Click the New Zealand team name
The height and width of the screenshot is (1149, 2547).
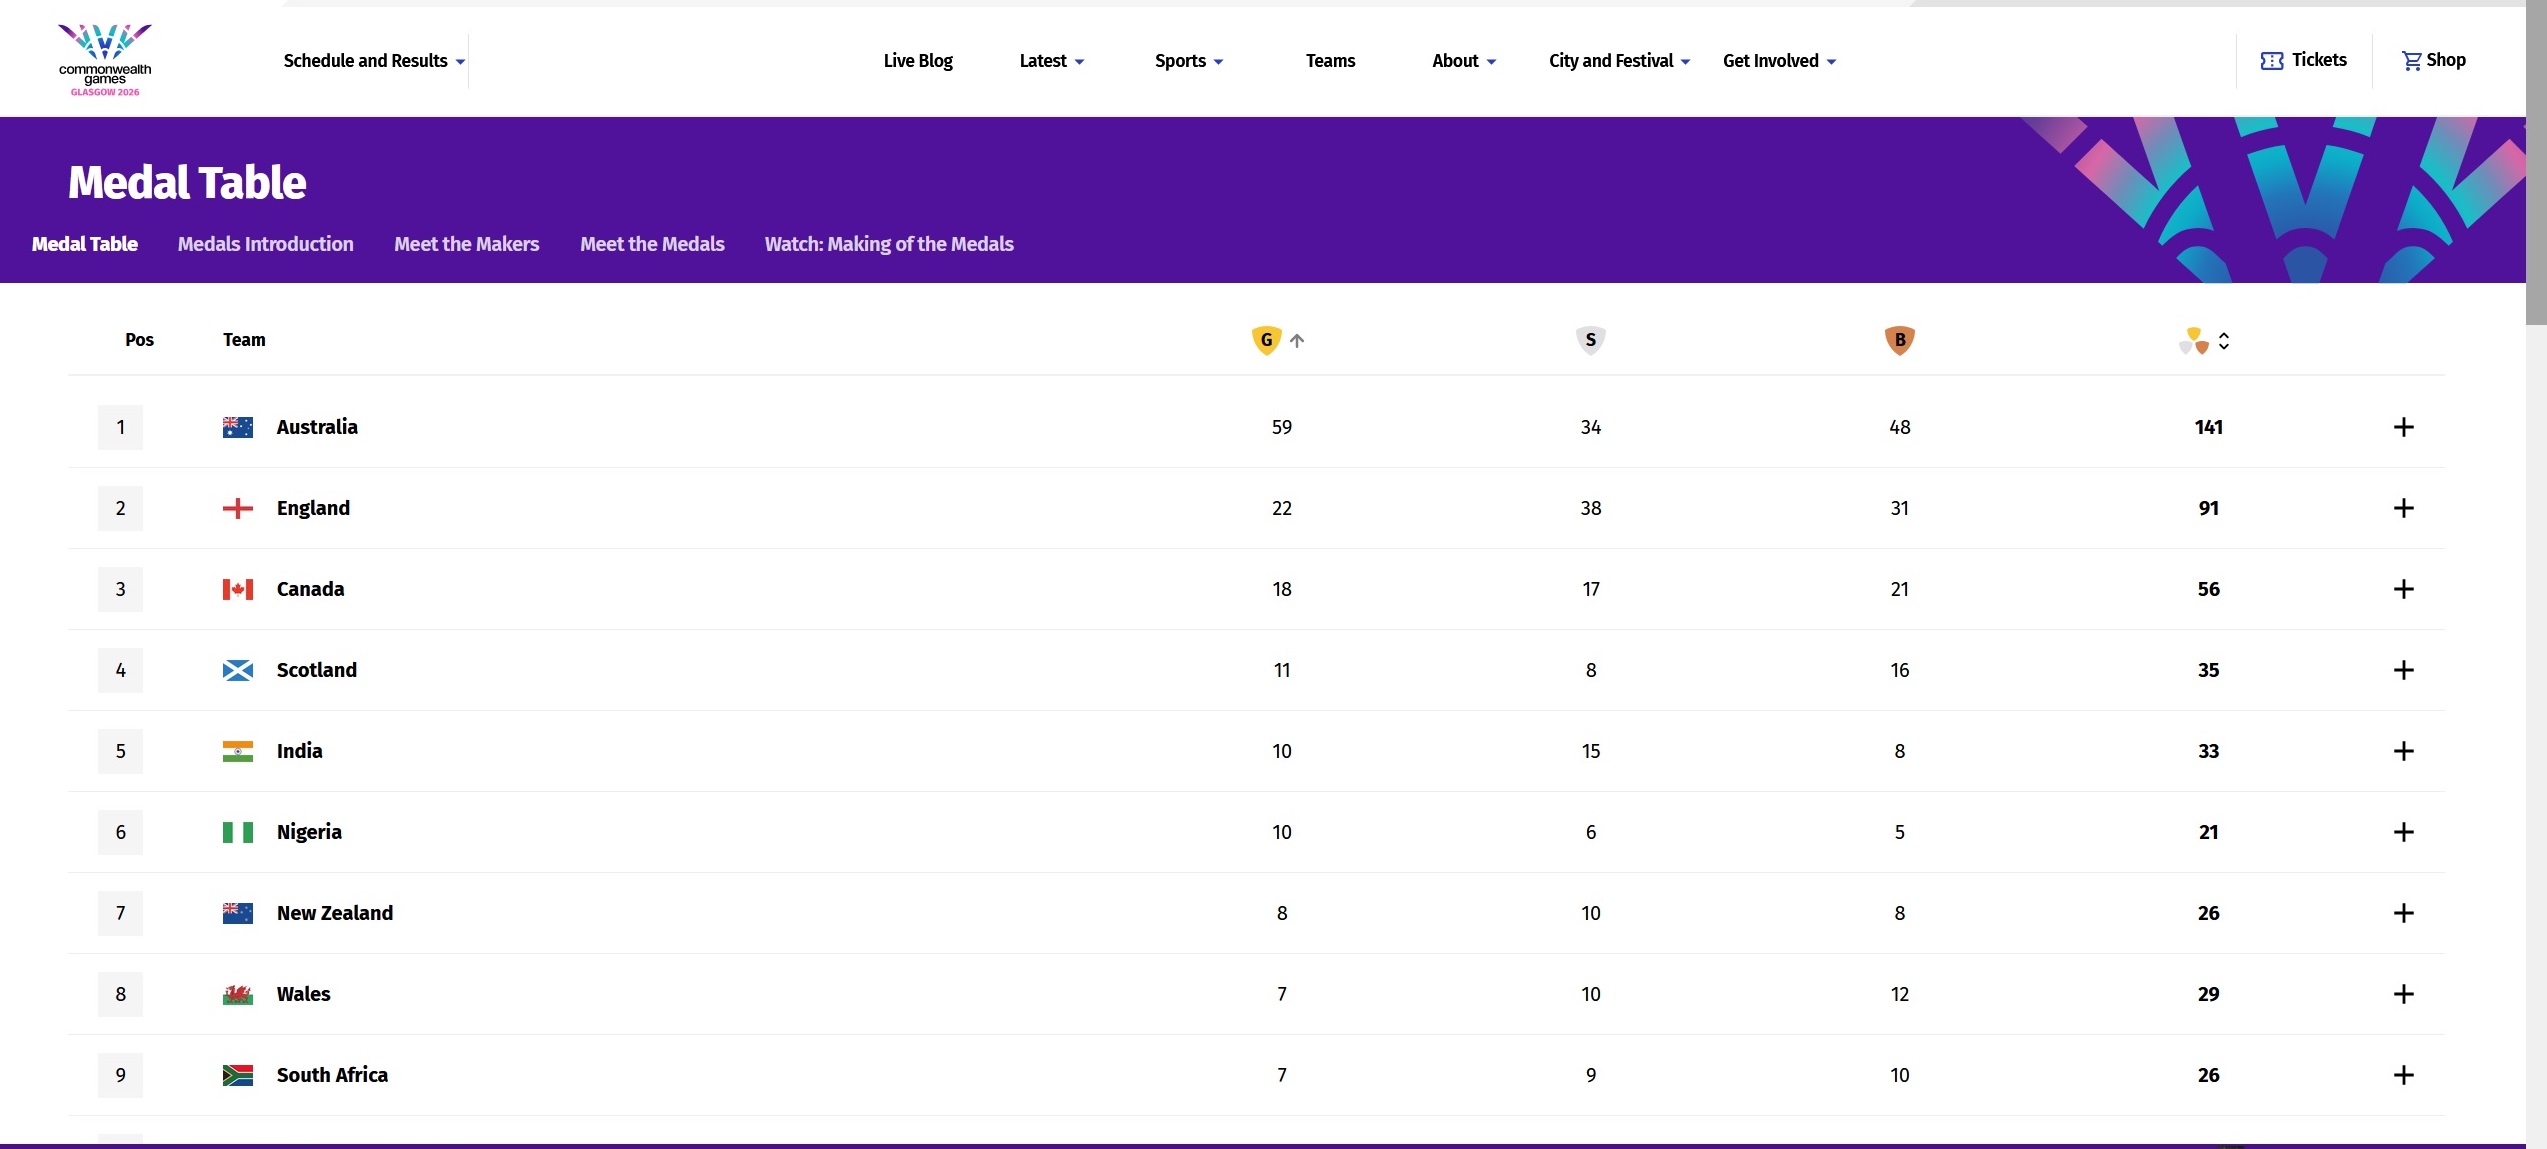point(335,913)
